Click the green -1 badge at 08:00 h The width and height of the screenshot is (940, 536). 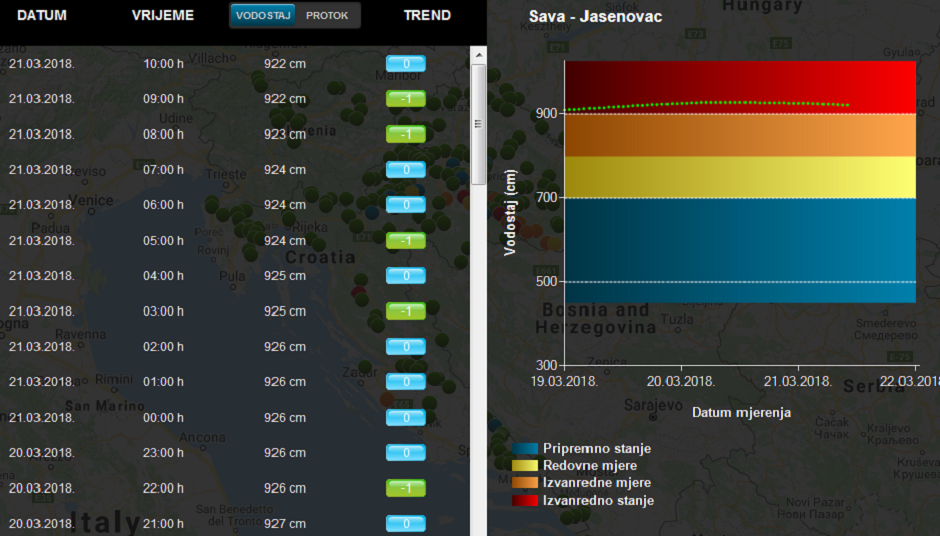point(406,134)
